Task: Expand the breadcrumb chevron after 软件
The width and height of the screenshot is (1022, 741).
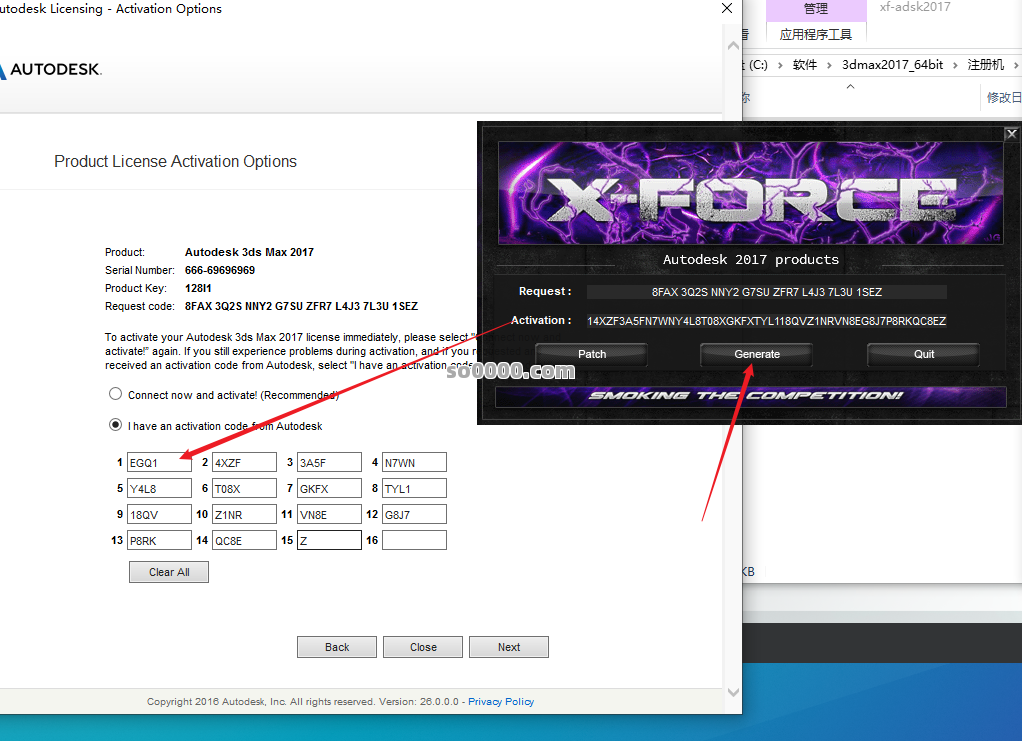Action: pos(829,65)
